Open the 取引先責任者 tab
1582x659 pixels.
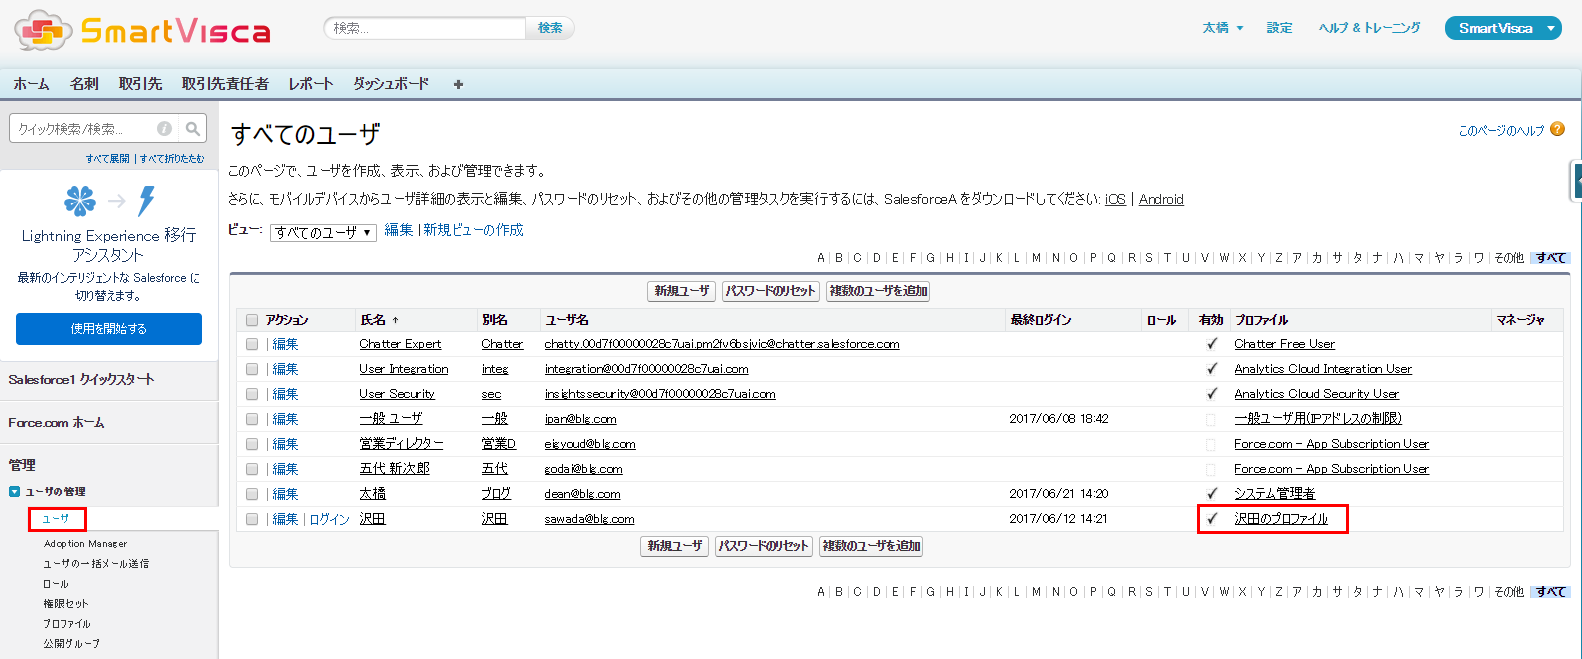coord(225,84)
